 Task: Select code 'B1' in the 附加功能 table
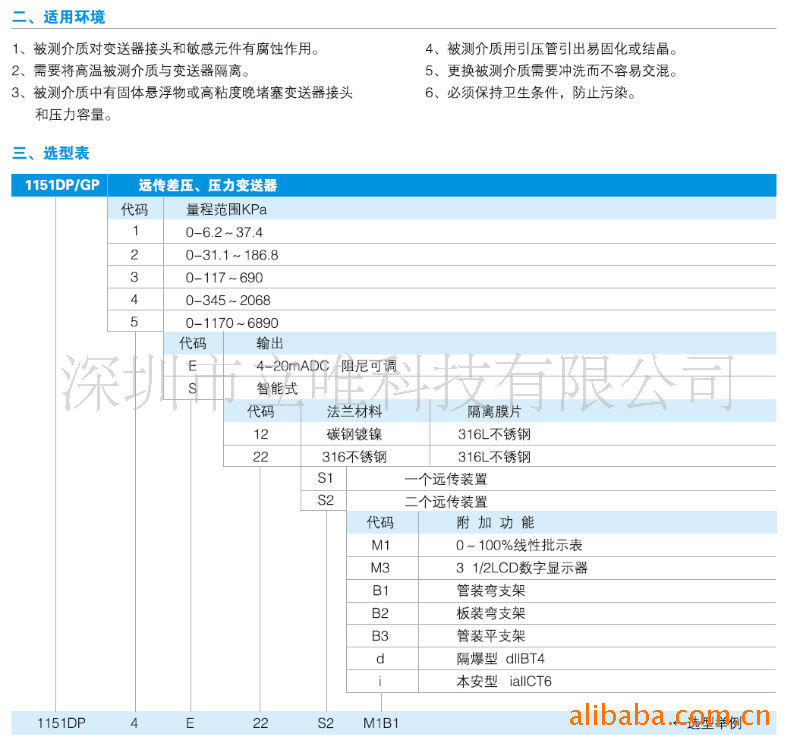[381, 591]
